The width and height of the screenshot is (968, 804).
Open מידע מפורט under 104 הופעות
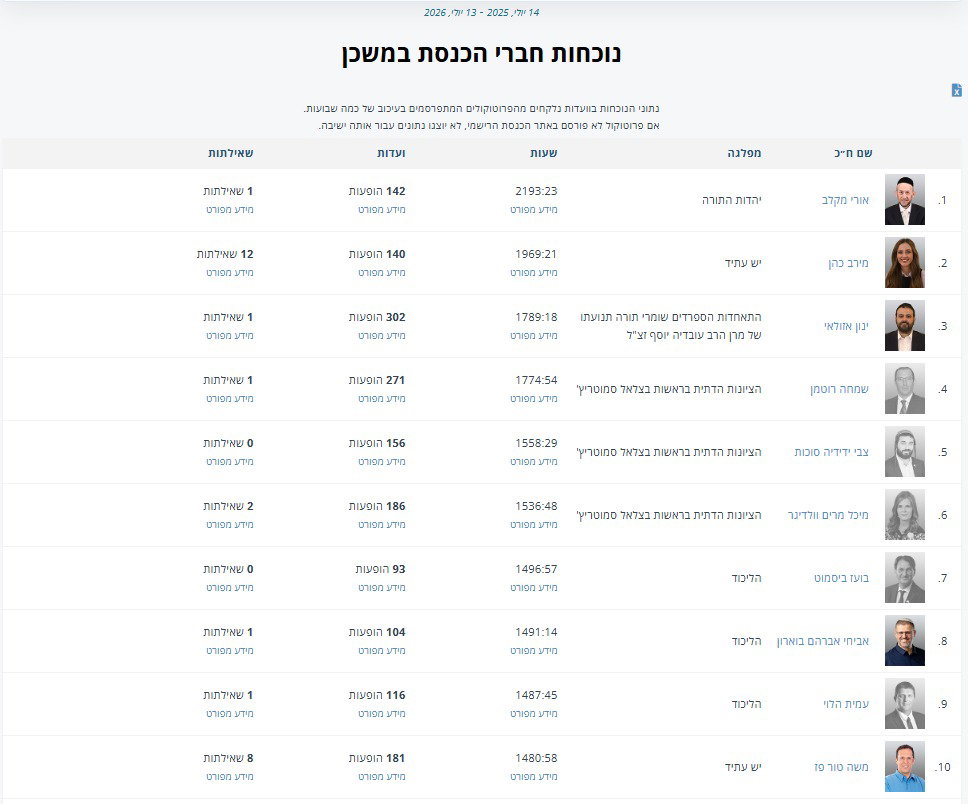382,651
